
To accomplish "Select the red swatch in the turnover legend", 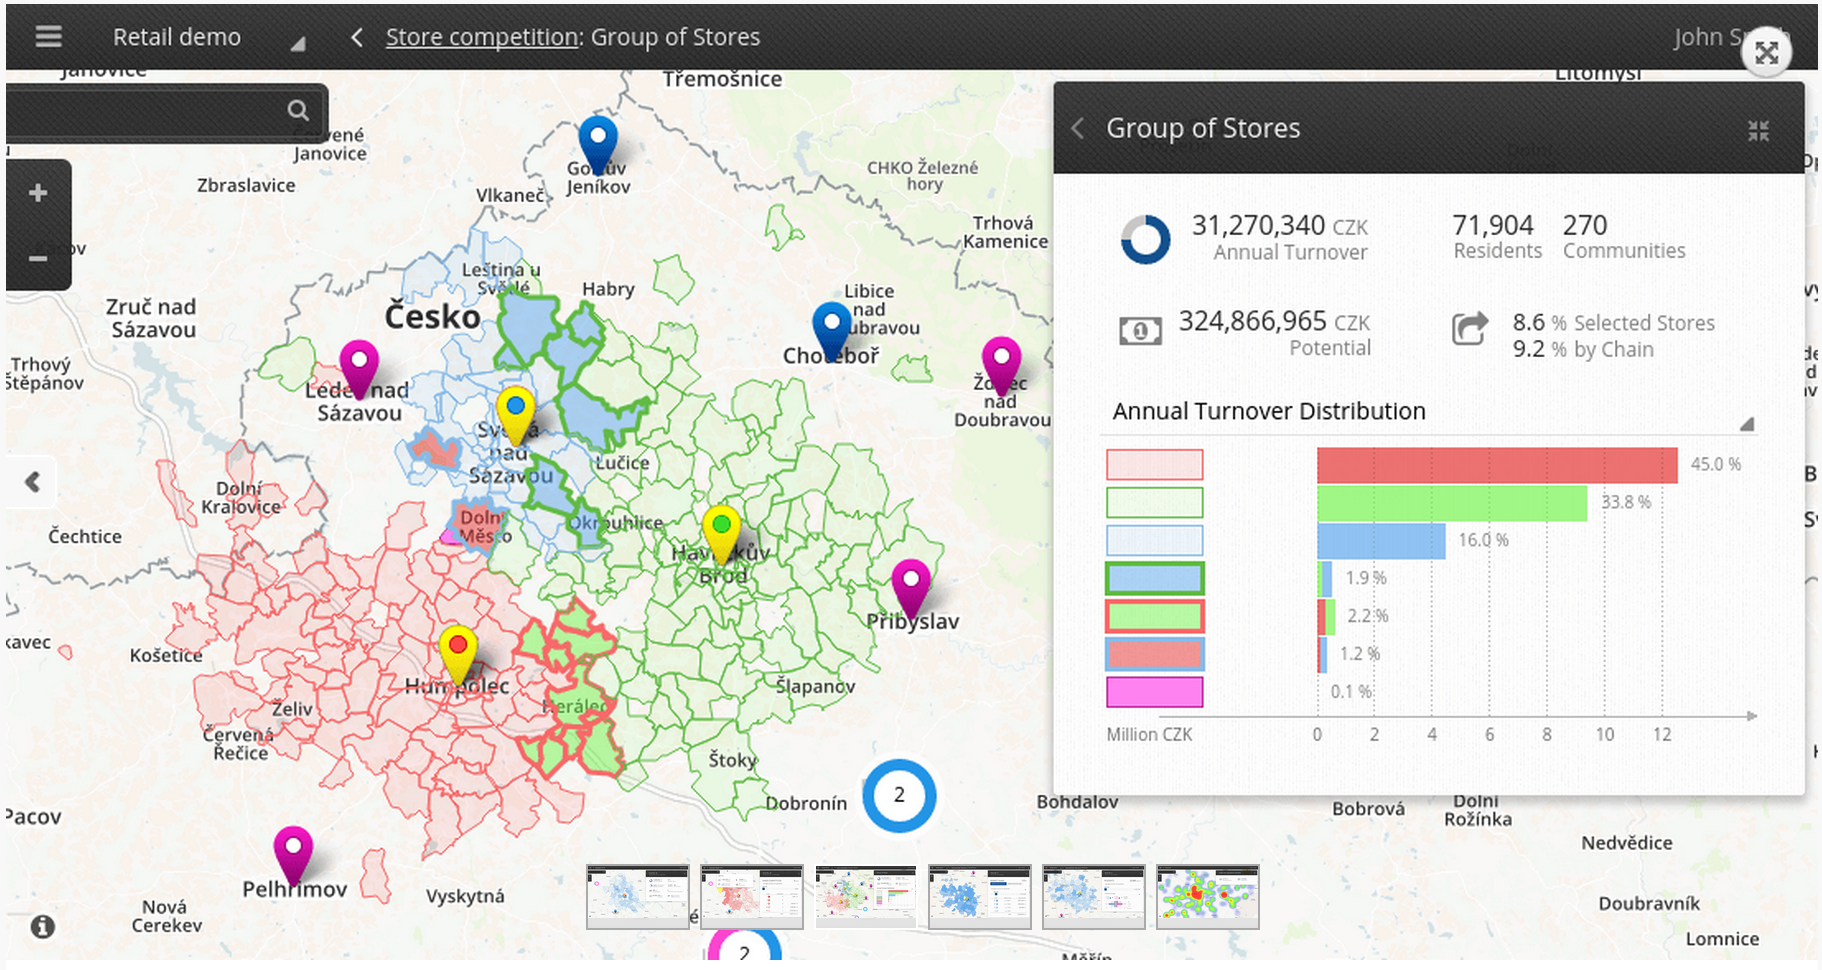I will pyautogui.click(x=1154, y=464).
